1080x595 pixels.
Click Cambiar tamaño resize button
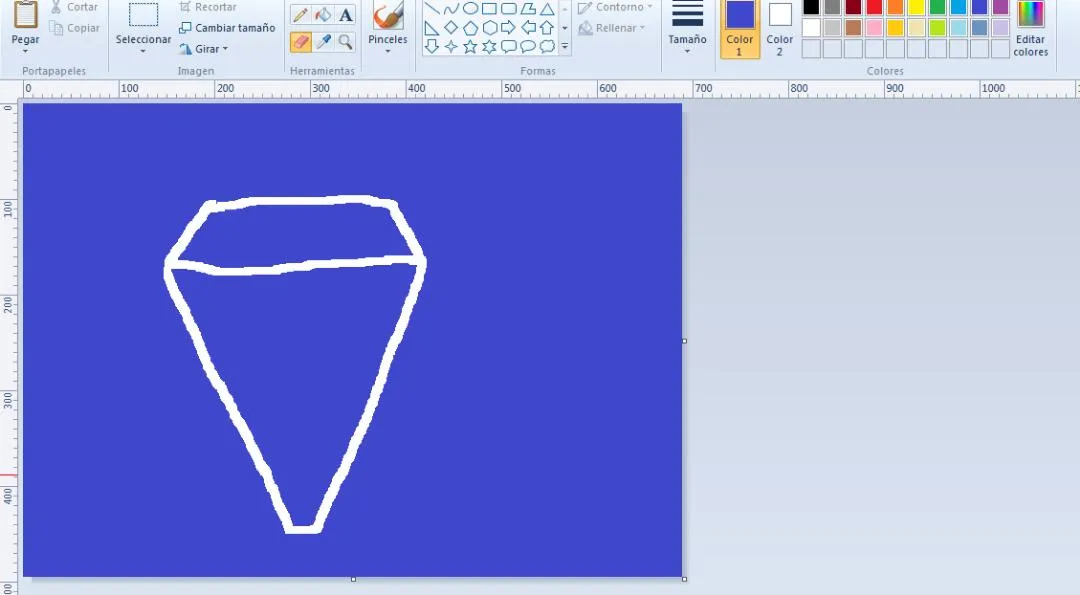(x=227, y=28)
